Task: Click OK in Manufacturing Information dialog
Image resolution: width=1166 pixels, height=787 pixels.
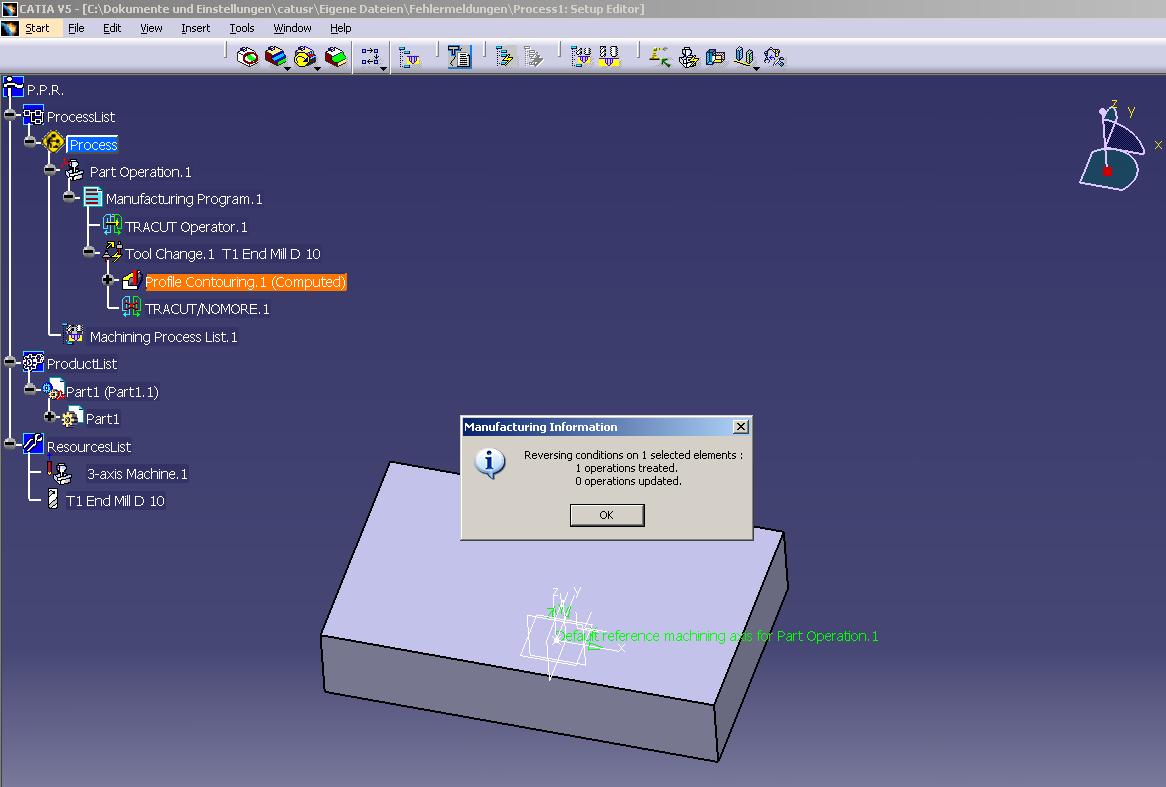Action: click(x=607, y=515)
